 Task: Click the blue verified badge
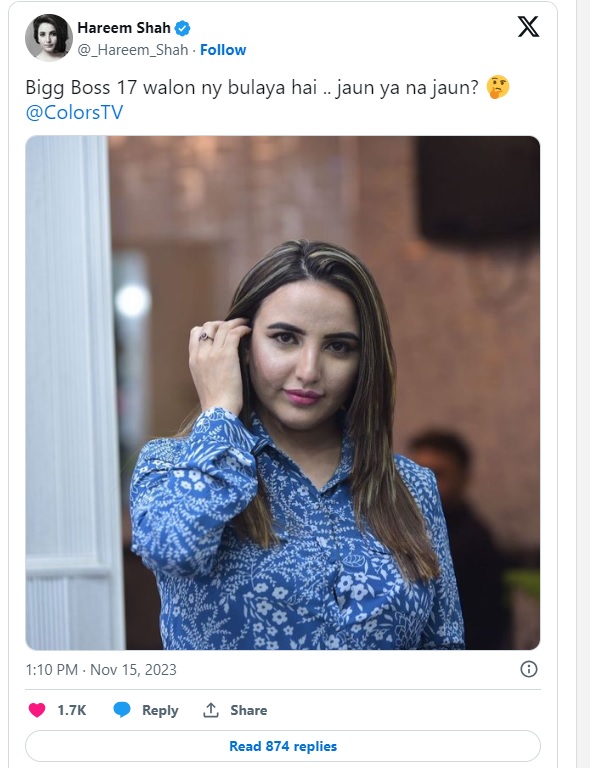click(x=183, y=28)
